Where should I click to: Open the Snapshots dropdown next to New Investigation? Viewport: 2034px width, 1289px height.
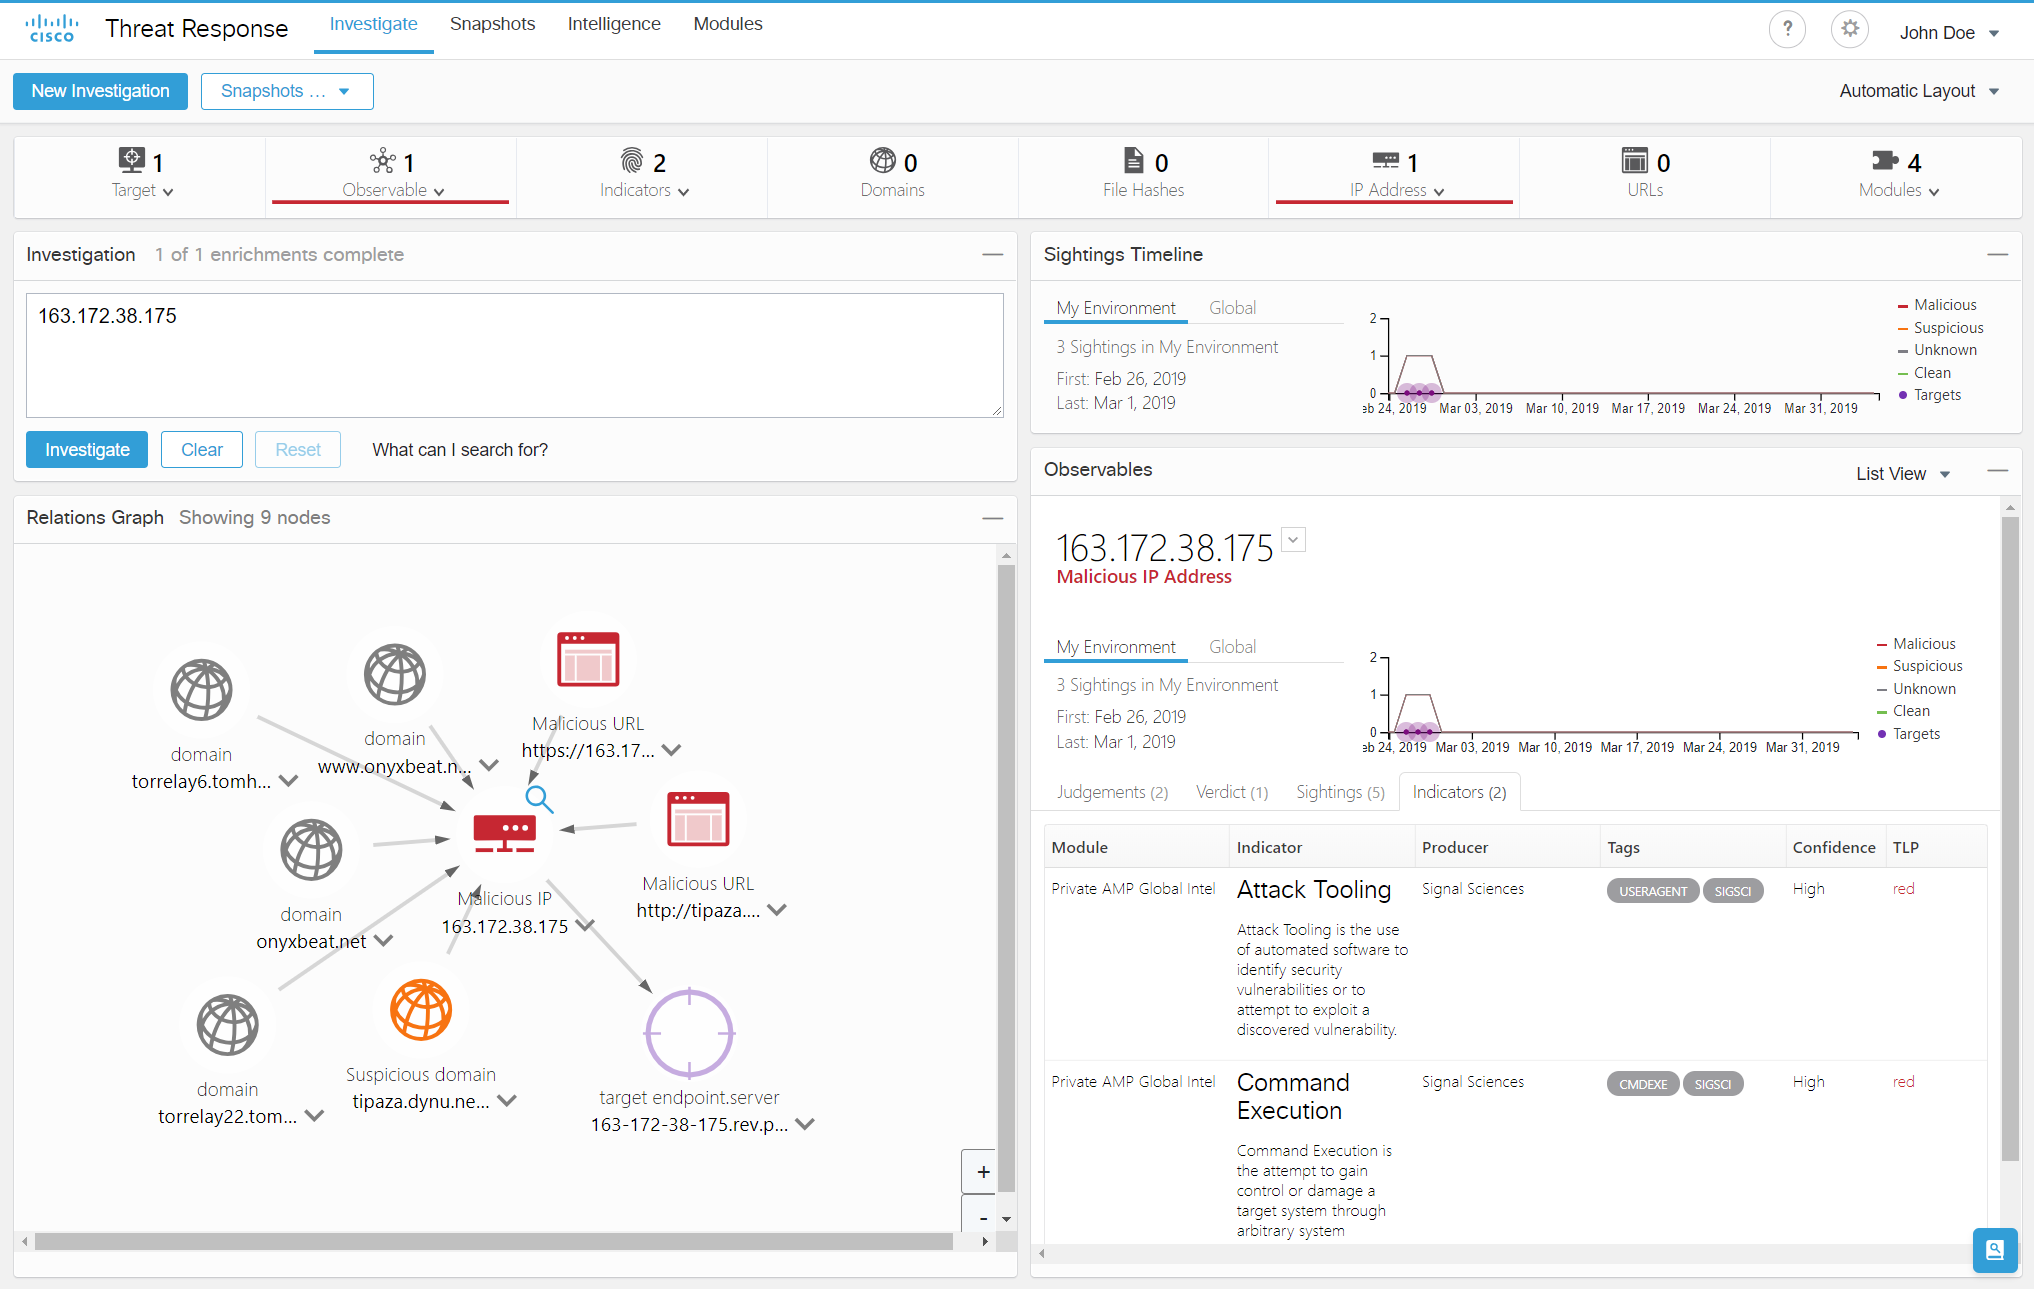click(x=287, y=91)
